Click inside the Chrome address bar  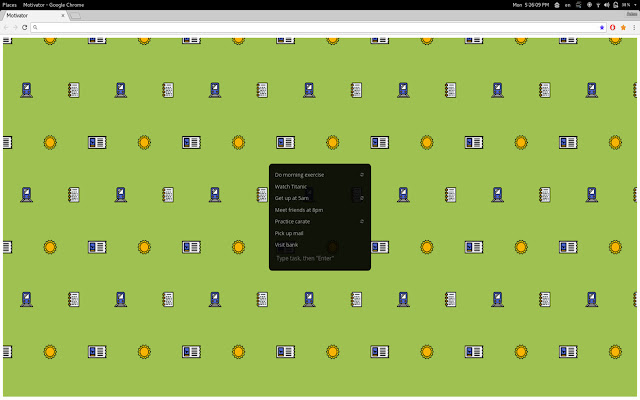tap(316, 27)
